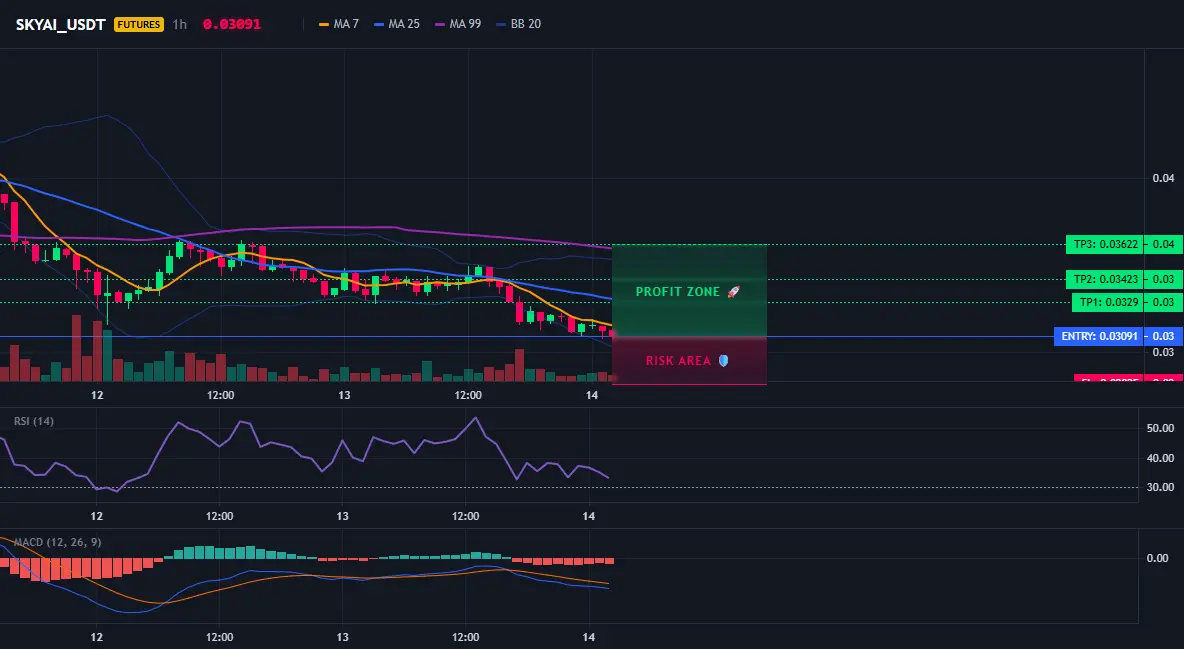Toggle the BB 20 legend indicator
Viewport: 1184px width, 649px height.
pos(518,24)
